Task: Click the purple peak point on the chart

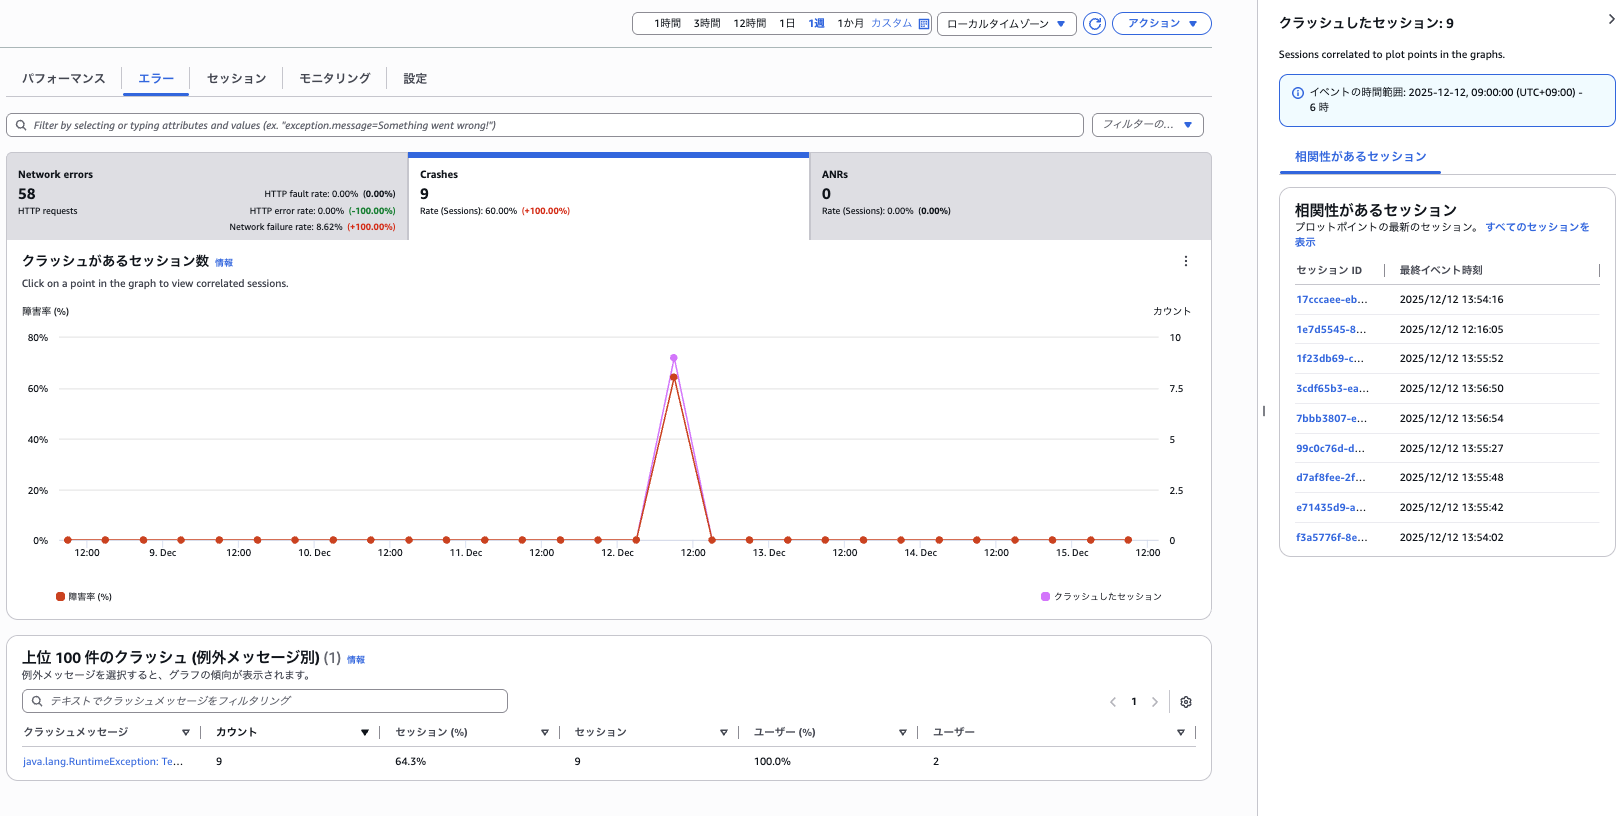Action: pos(674,358)
